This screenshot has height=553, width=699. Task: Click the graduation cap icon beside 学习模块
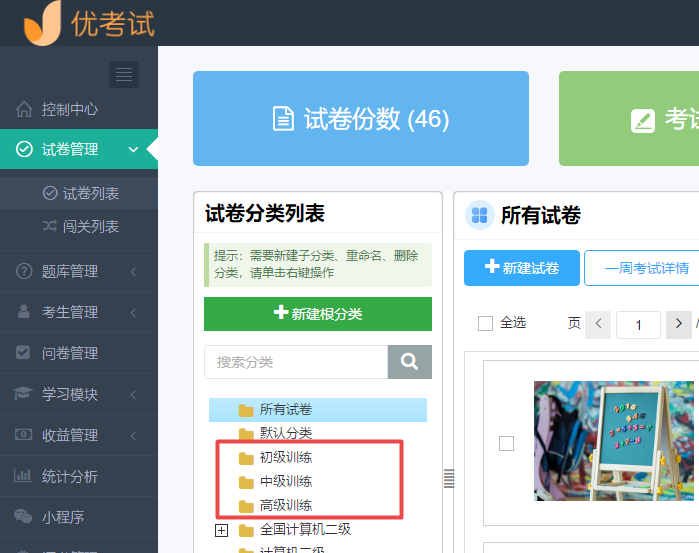[x=23, y=393]
